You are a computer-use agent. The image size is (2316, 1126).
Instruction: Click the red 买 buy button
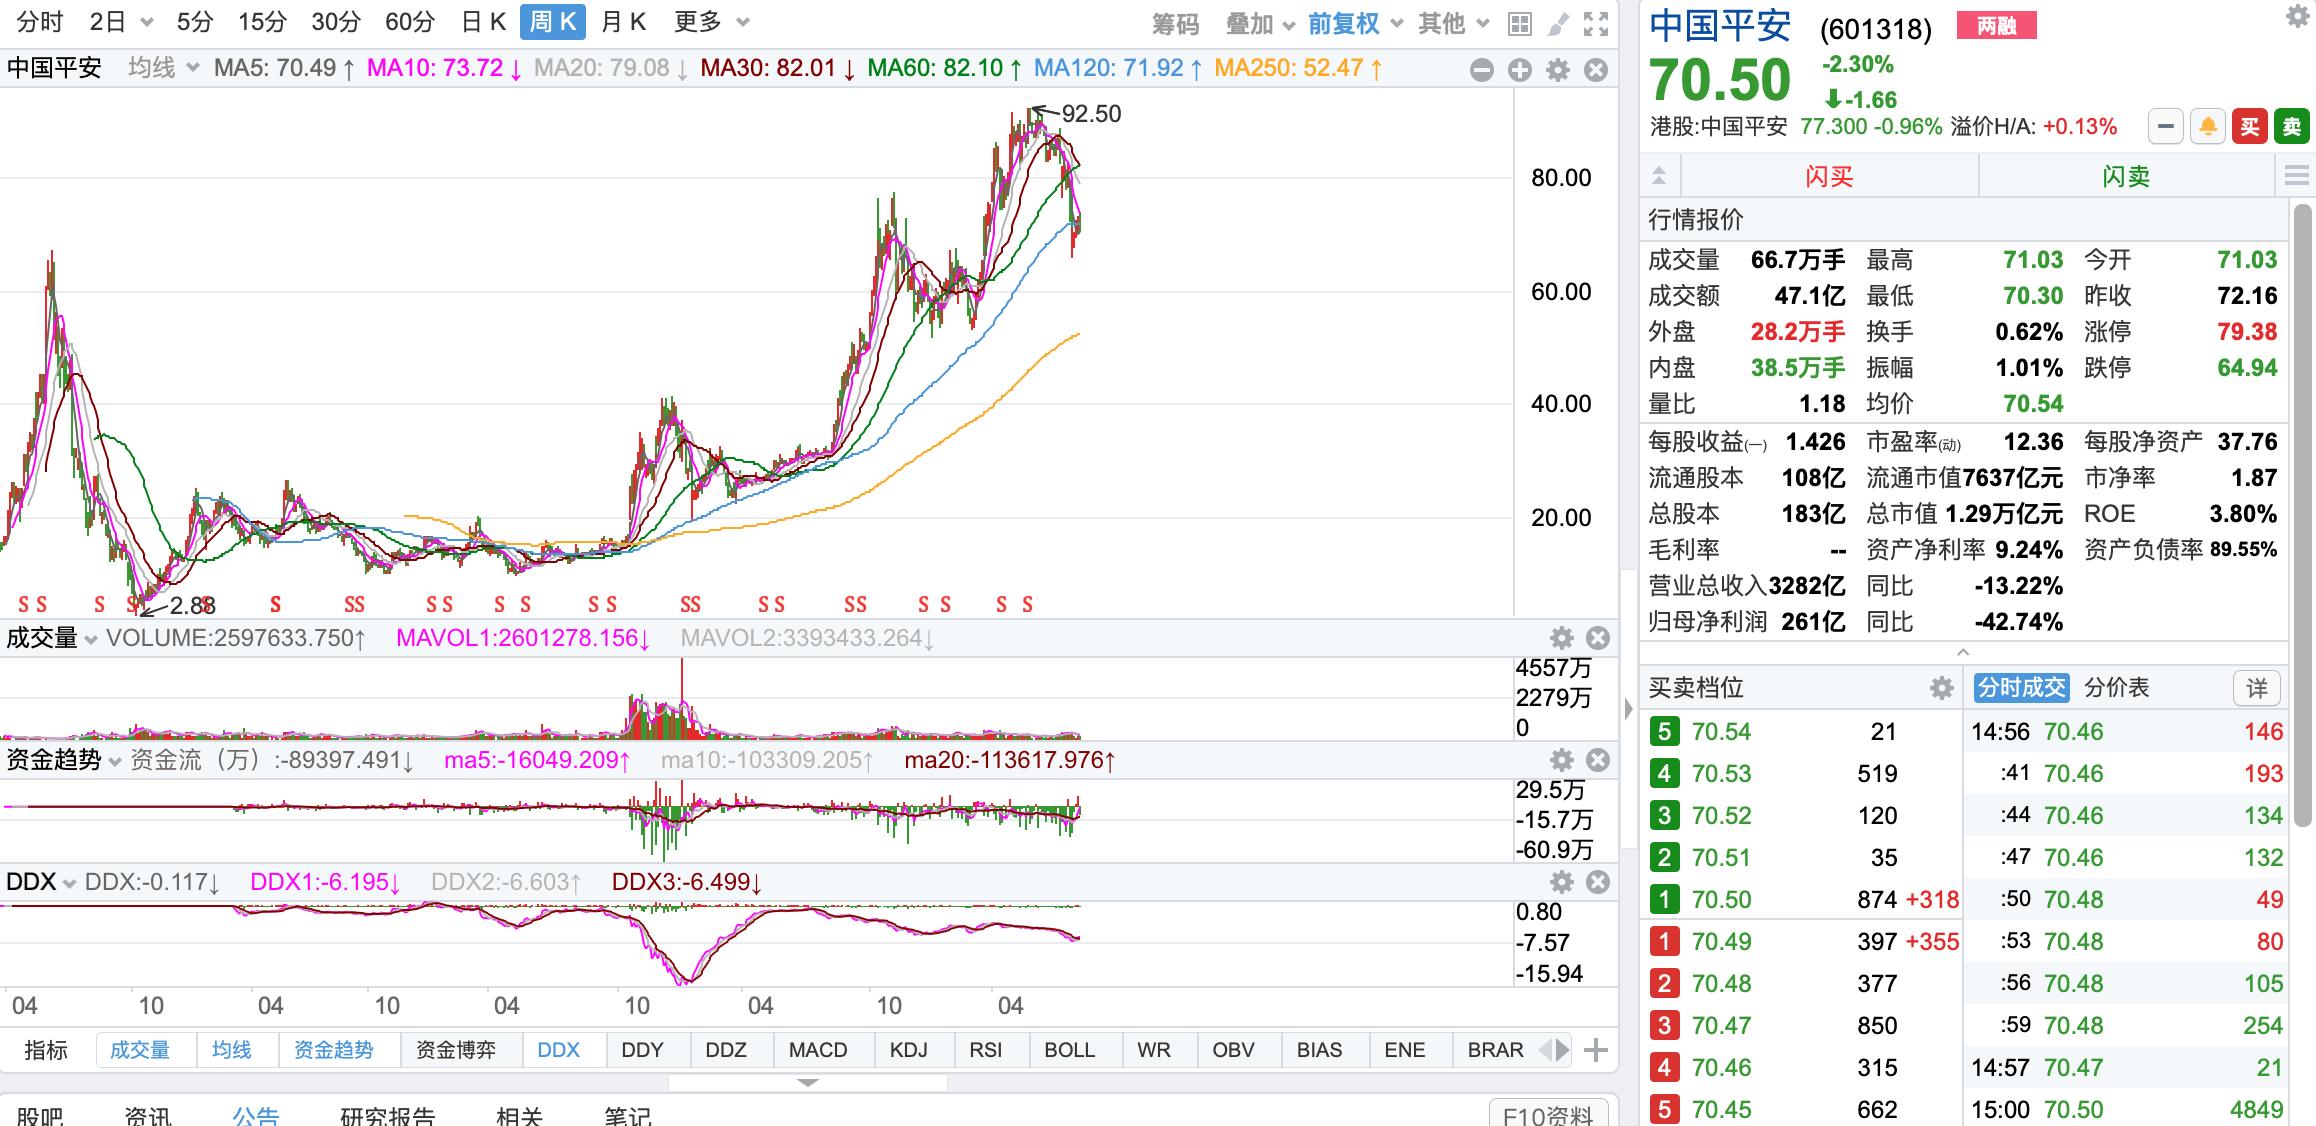(2249, 127)
